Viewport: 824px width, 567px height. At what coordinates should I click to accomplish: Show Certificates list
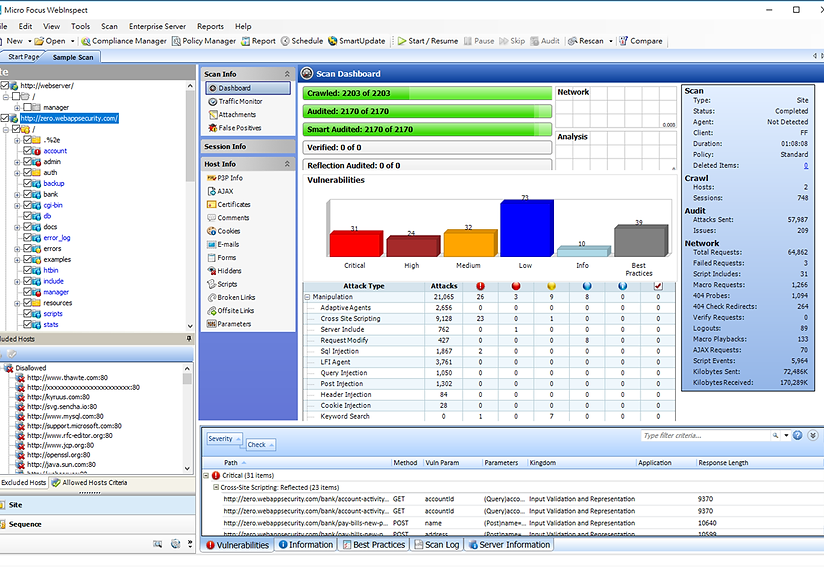pyautogui.click(x=229, y=204)
